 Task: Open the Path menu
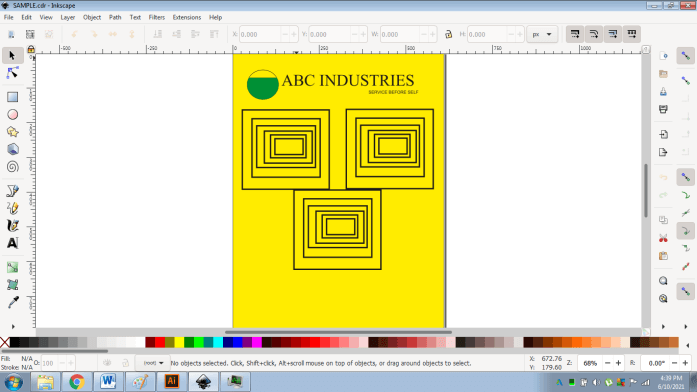tap(115, 17)
